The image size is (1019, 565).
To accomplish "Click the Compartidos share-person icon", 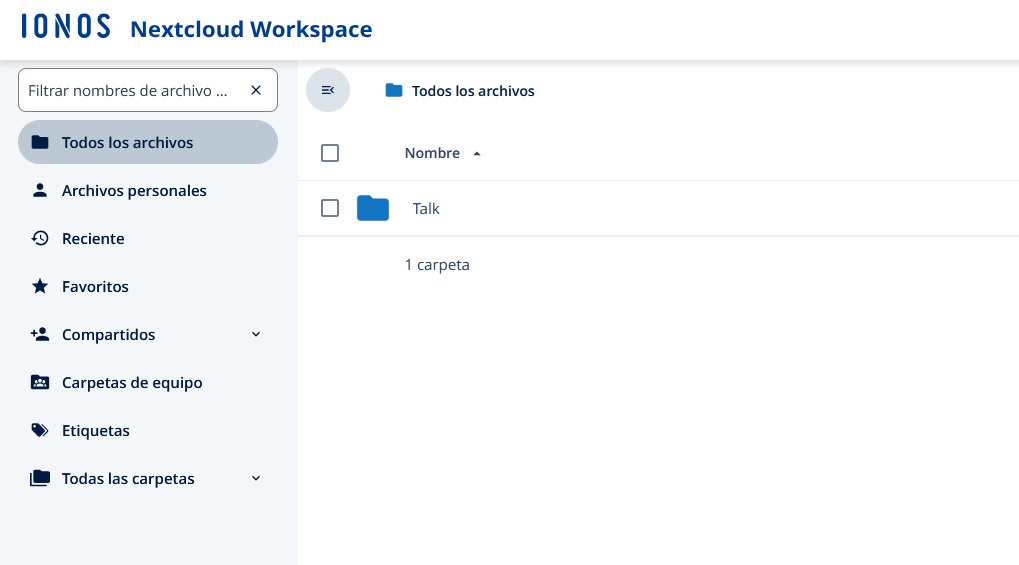I will (40, 334).
